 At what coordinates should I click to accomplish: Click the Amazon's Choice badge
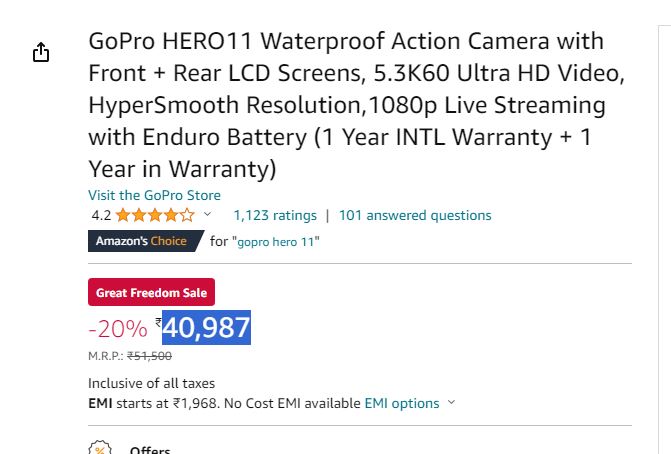pyautogui.click(x=146, y=241)
